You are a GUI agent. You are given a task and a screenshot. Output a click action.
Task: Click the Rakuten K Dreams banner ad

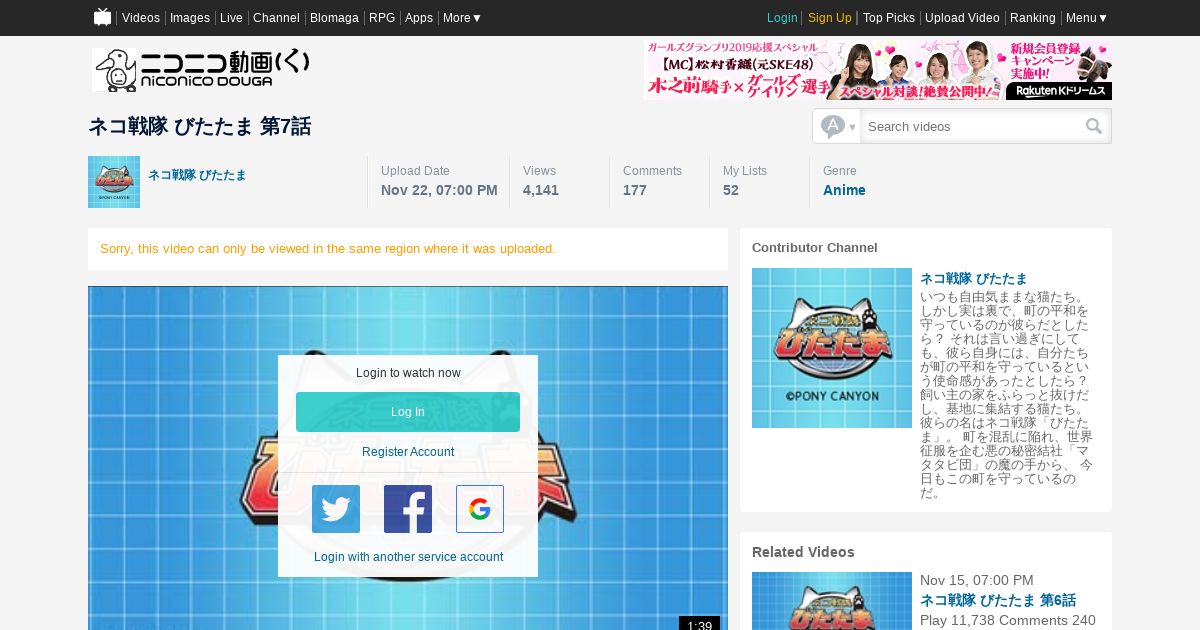(878, 70)
